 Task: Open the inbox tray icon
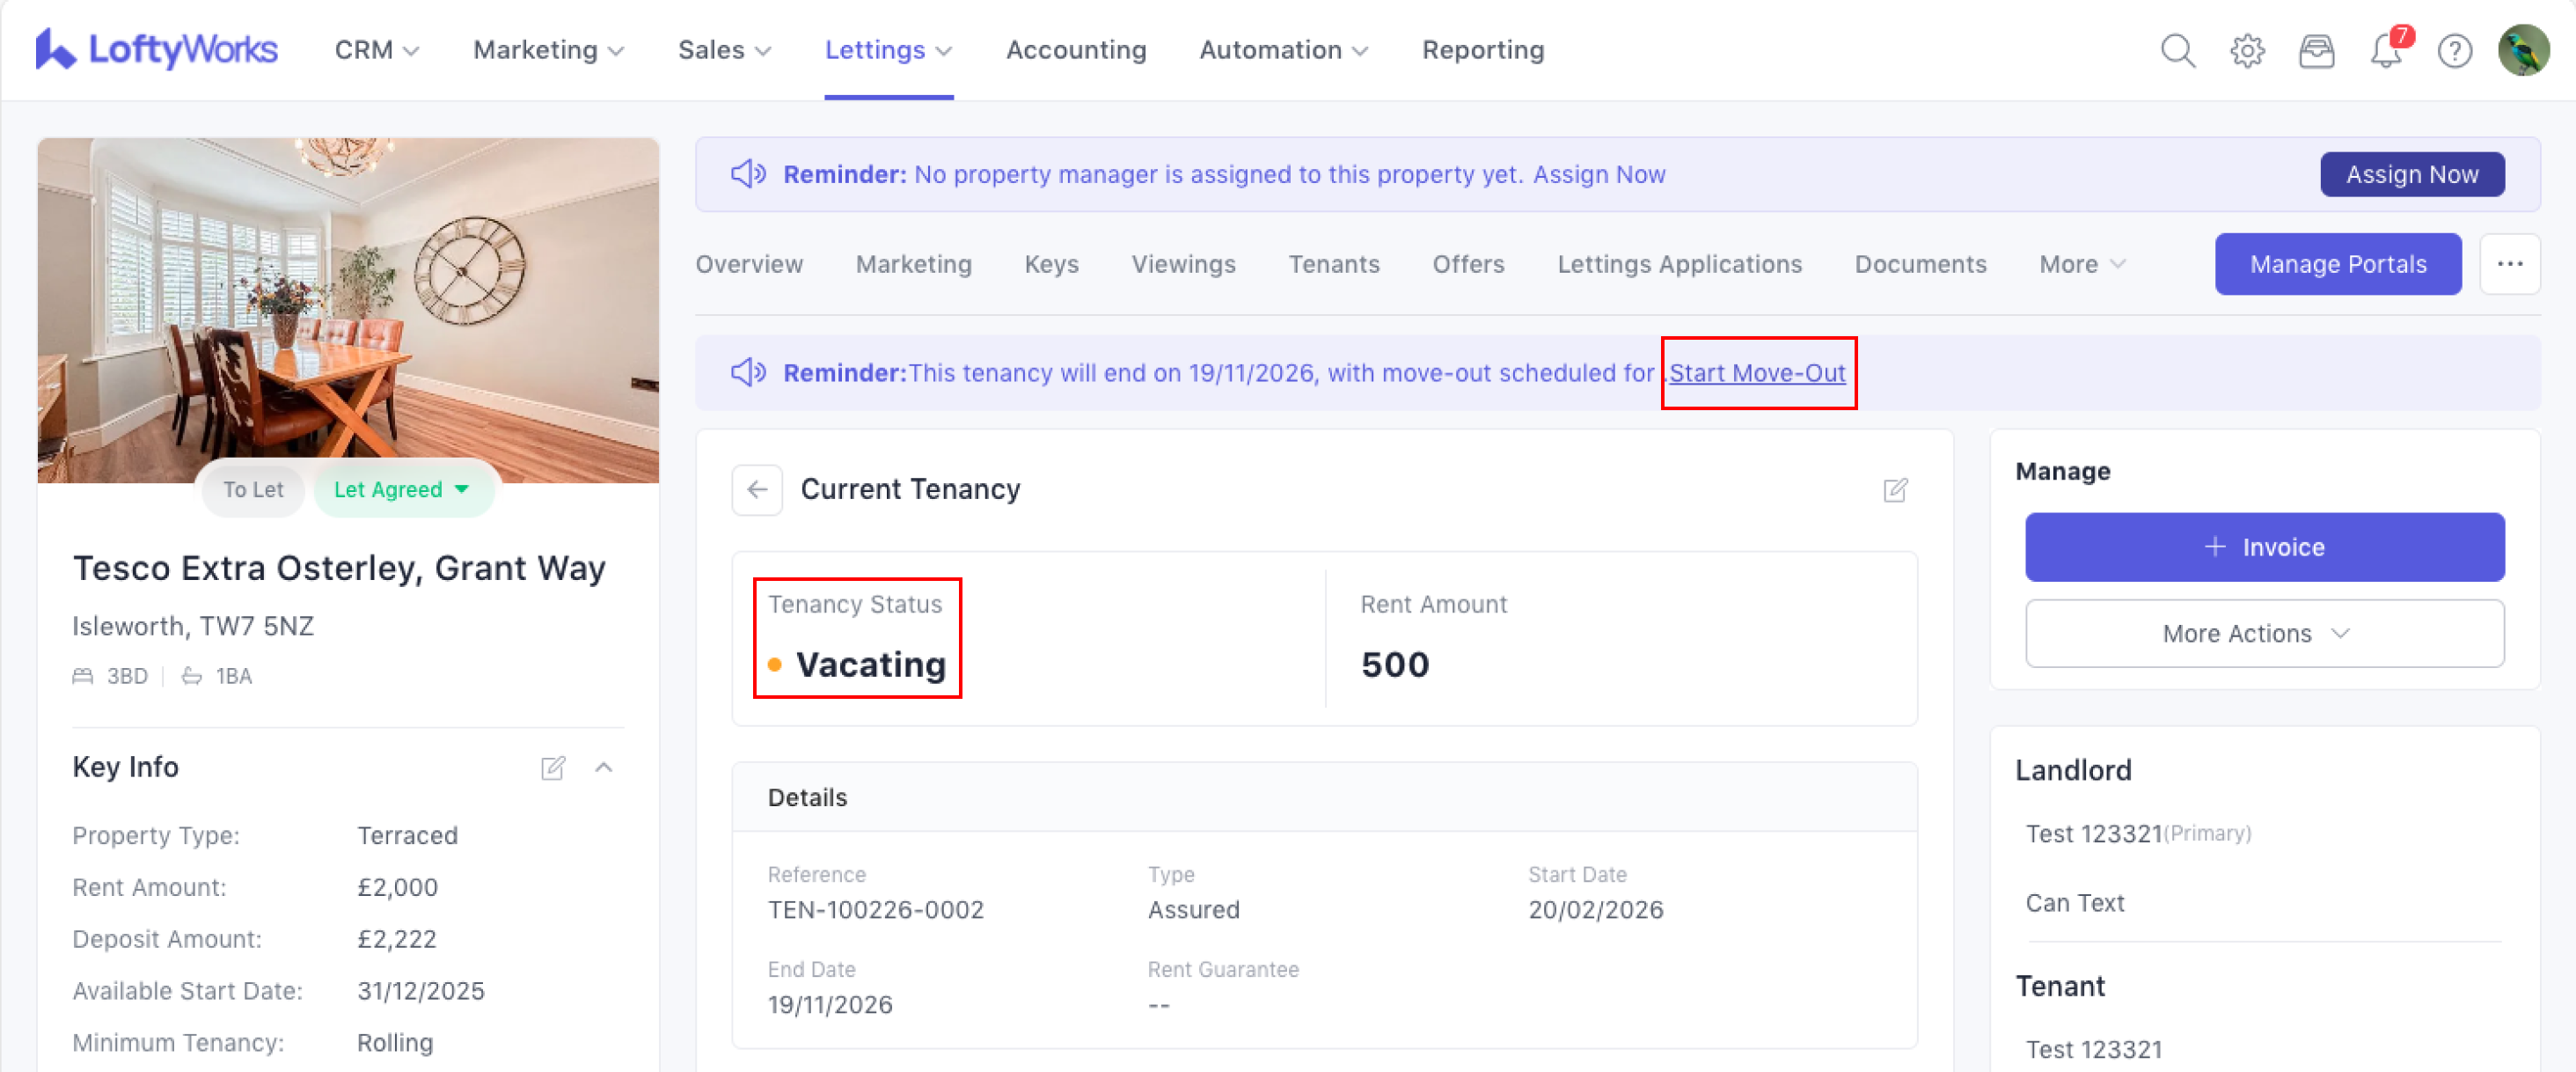point(2316,50)
